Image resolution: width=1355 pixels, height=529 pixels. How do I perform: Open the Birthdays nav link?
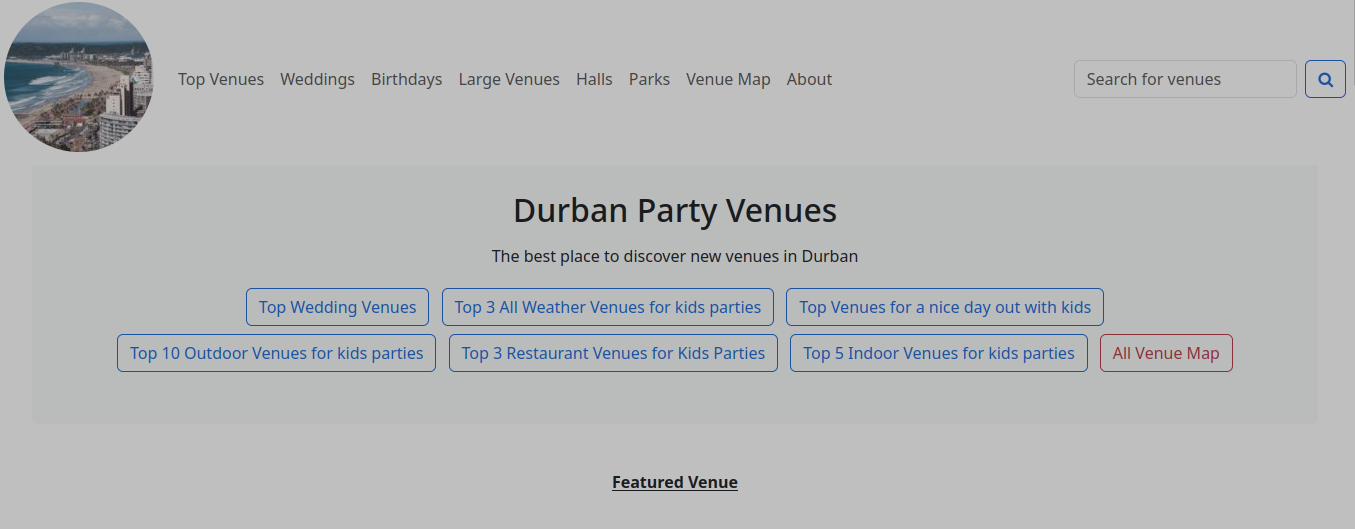pos(406,79)
